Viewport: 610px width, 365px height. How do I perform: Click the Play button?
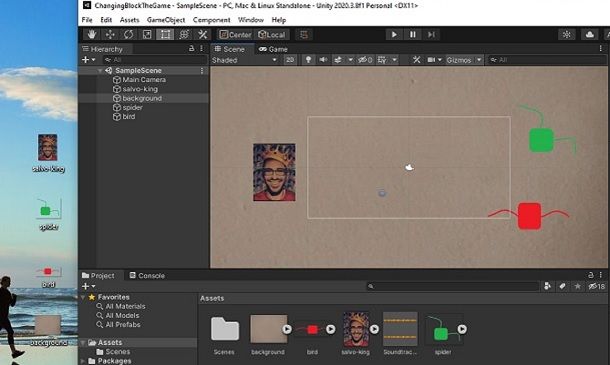pyautogui.click(x=394, y=35)
